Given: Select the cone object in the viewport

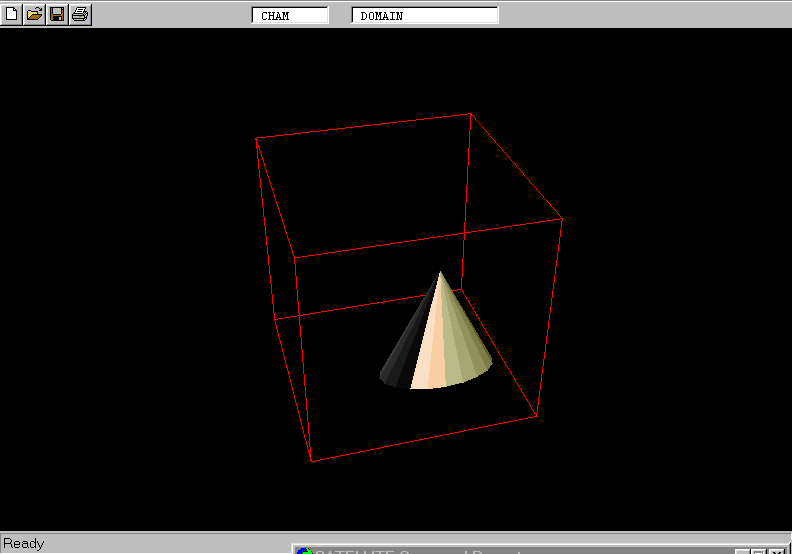Looking at the screenshot, I should click(437, 345).
